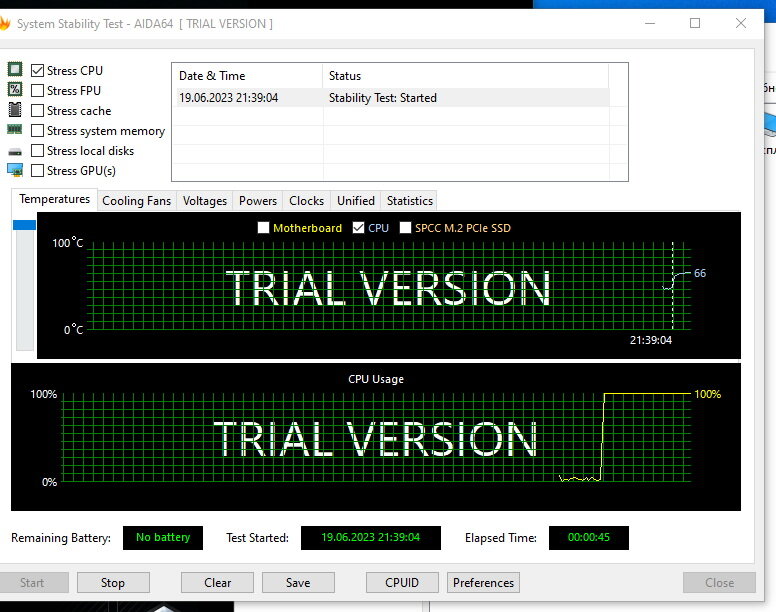This screenshot has height=612, width=776.
Task: Uncheck the Stress CPU checkbox
Action: pos(38,71)
